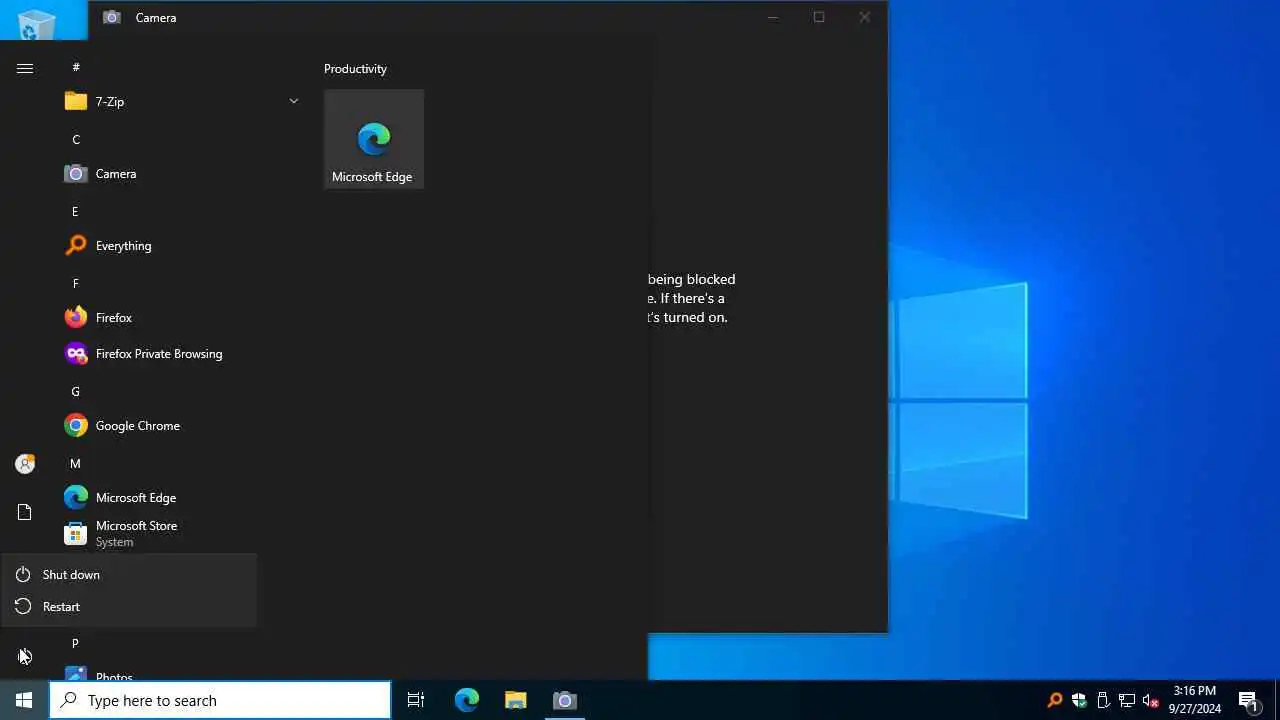
Task: Click the Safely Remove Hardware tray icon
Action: coord(1103,700)
